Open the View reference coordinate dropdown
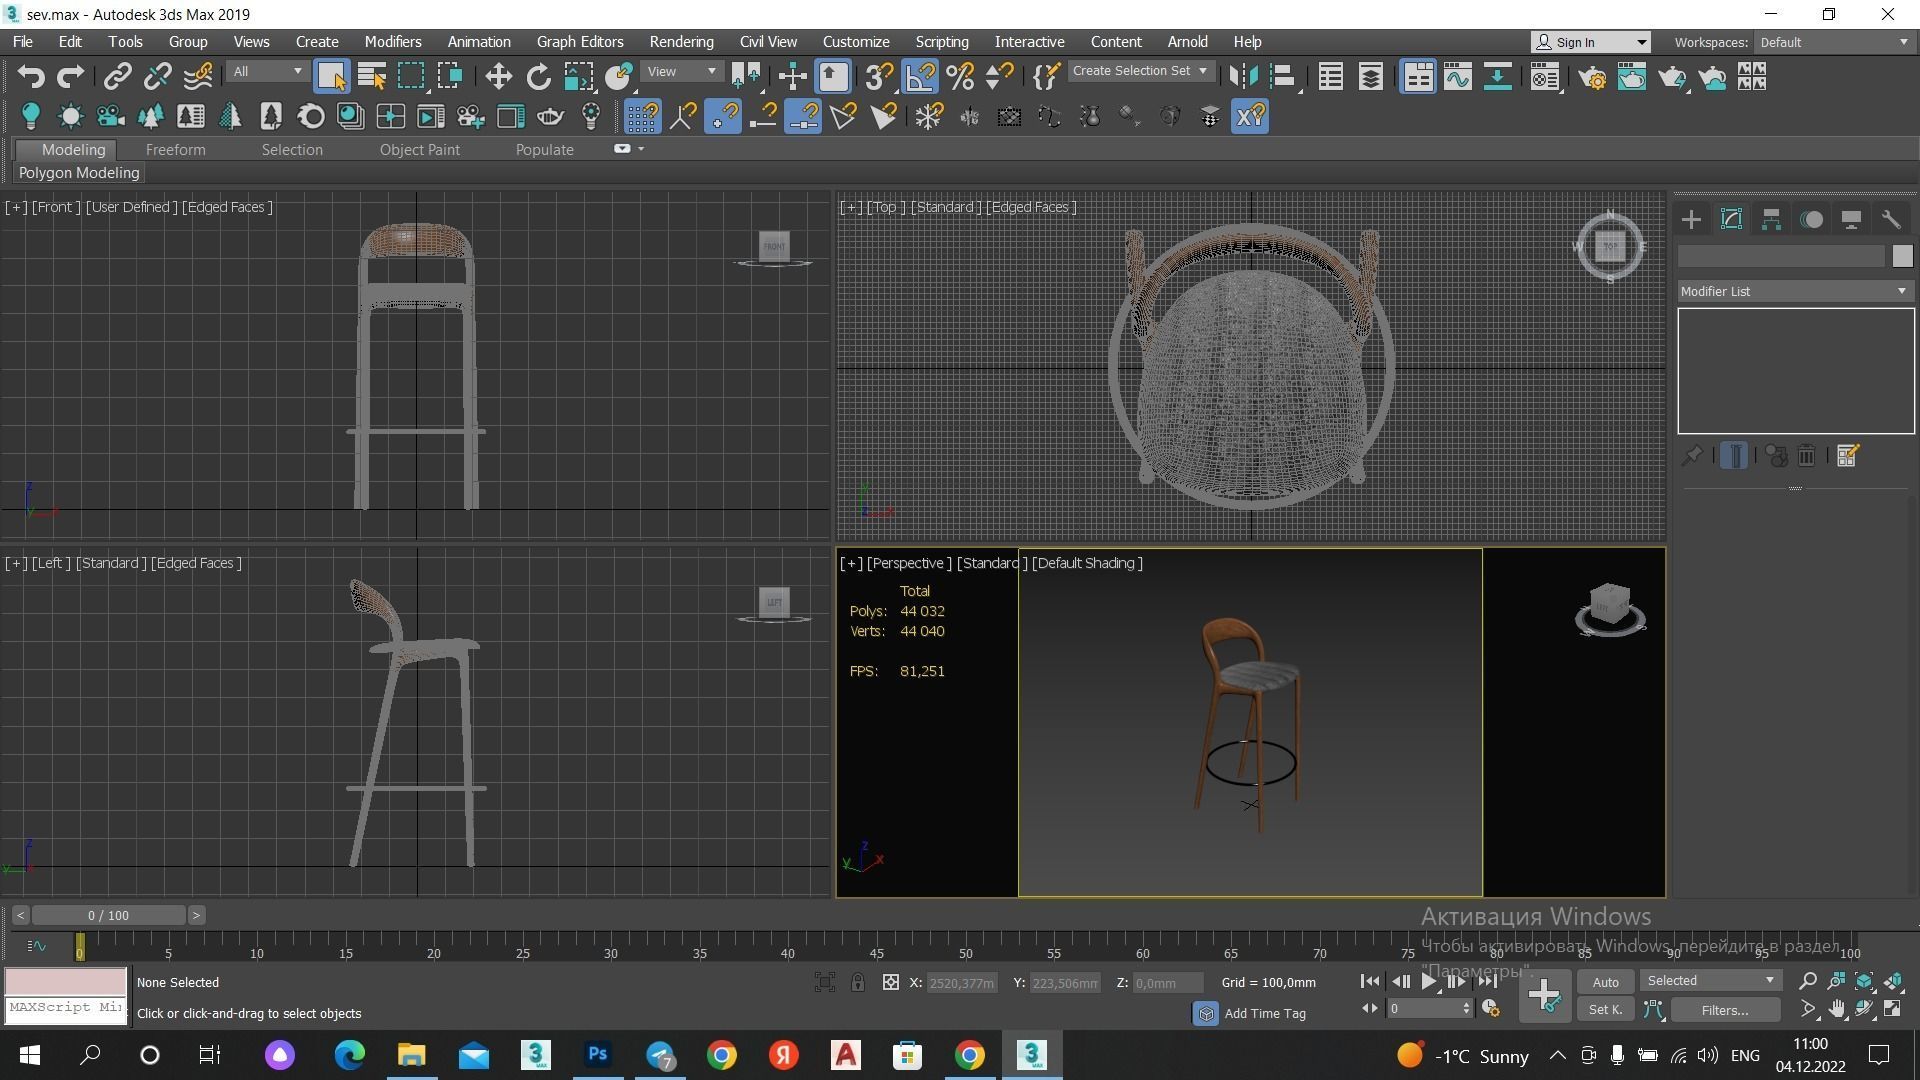The height and width of the screenshot is (1080, 1920). tap(682, 72)
